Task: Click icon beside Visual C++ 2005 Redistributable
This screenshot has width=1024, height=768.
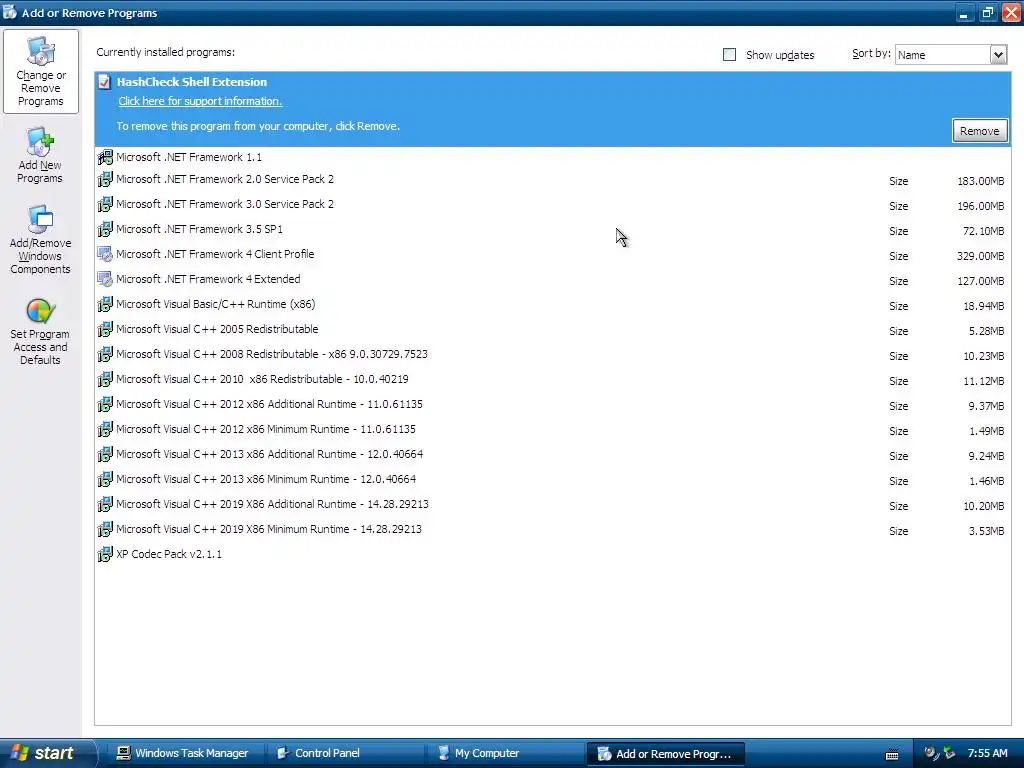Action: (x=104, y=329)
